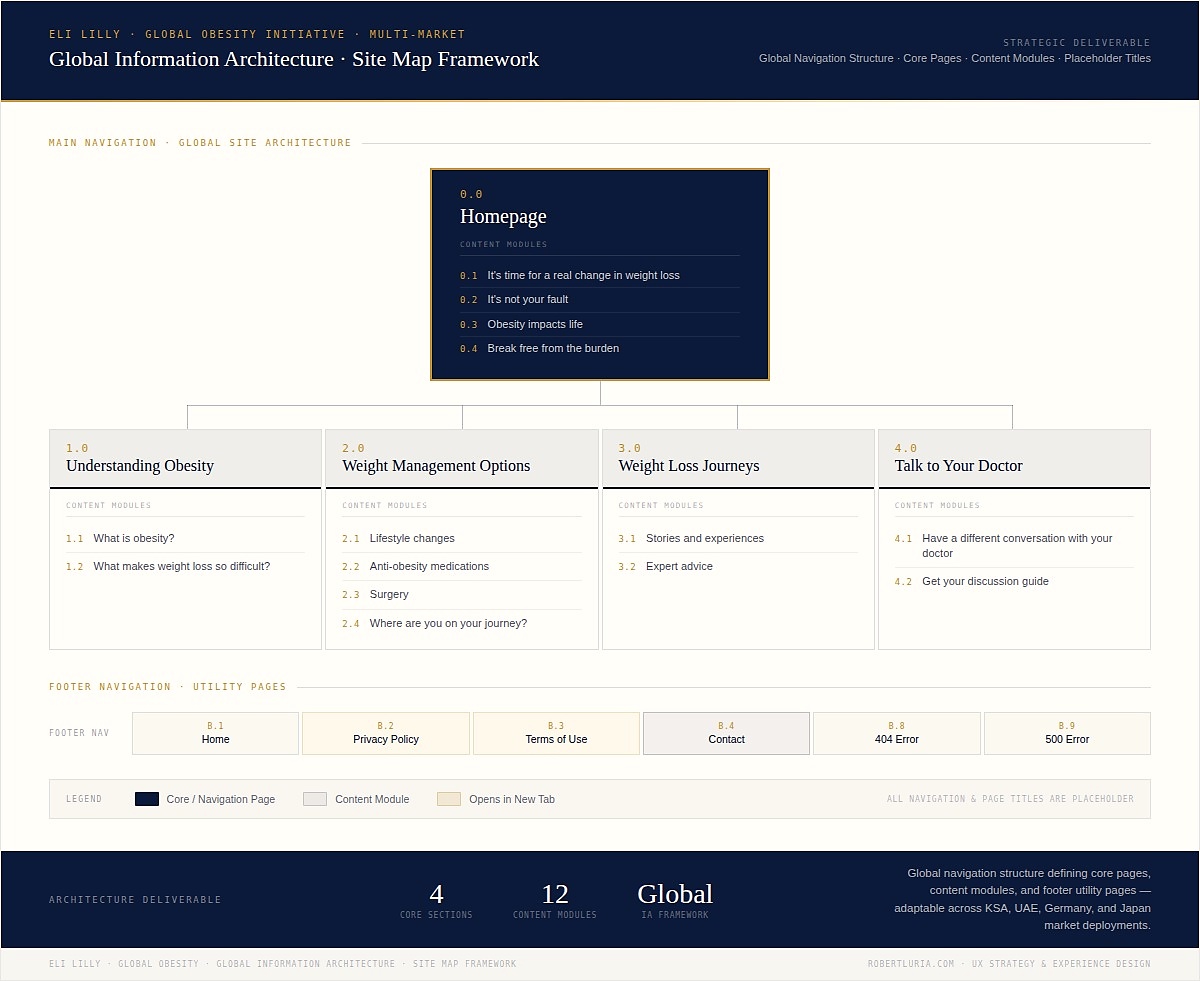The image size is (1200, 981).
Task: Click the navy Core / Navigation Page legend swatch
Action: click(146, 799)
